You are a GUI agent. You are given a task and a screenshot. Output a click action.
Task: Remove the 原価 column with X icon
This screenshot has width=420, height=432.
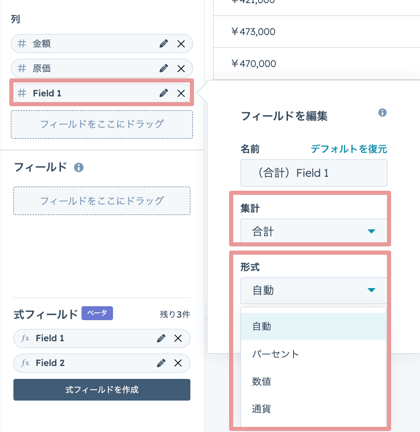pos(181,68)
